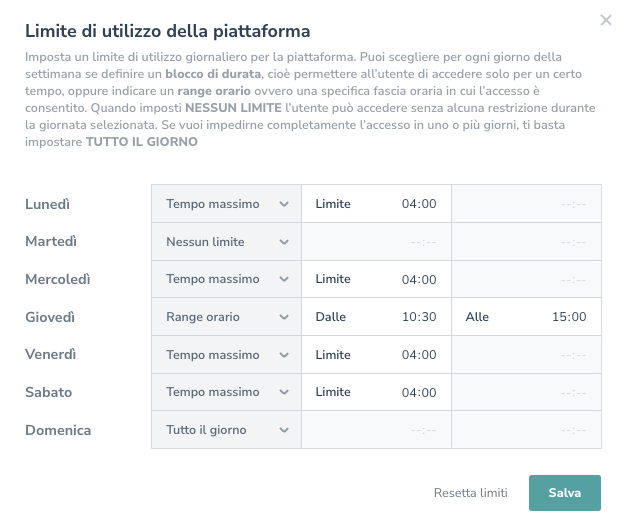Open Martedì limit type dropdown
This screenshot has width=623, height=527.
(226, 242)
